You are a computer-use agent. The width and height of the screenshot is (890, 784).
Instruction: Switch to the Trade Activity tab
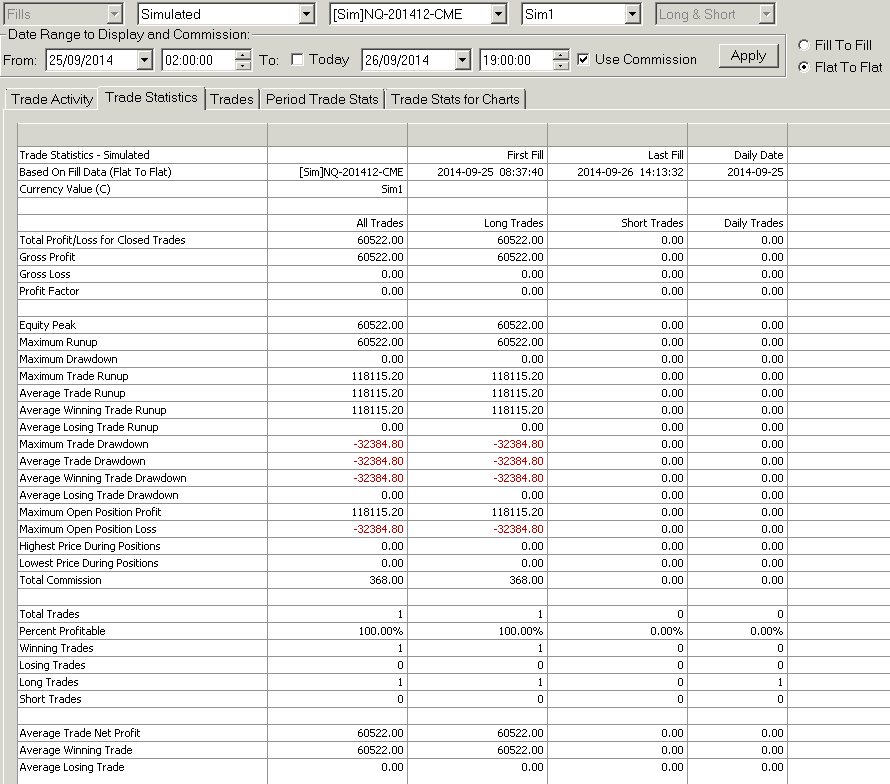point(52,99)
